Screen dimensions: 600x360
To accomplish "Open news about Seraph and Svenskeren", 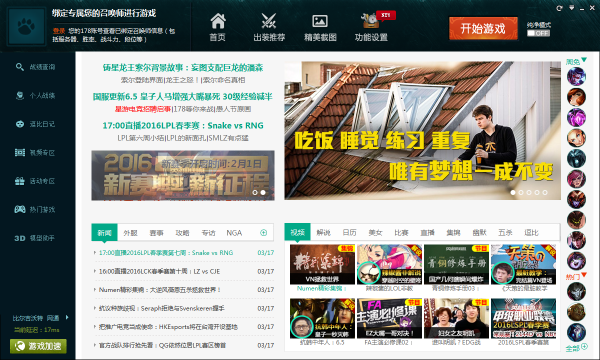I will point(161,308).
